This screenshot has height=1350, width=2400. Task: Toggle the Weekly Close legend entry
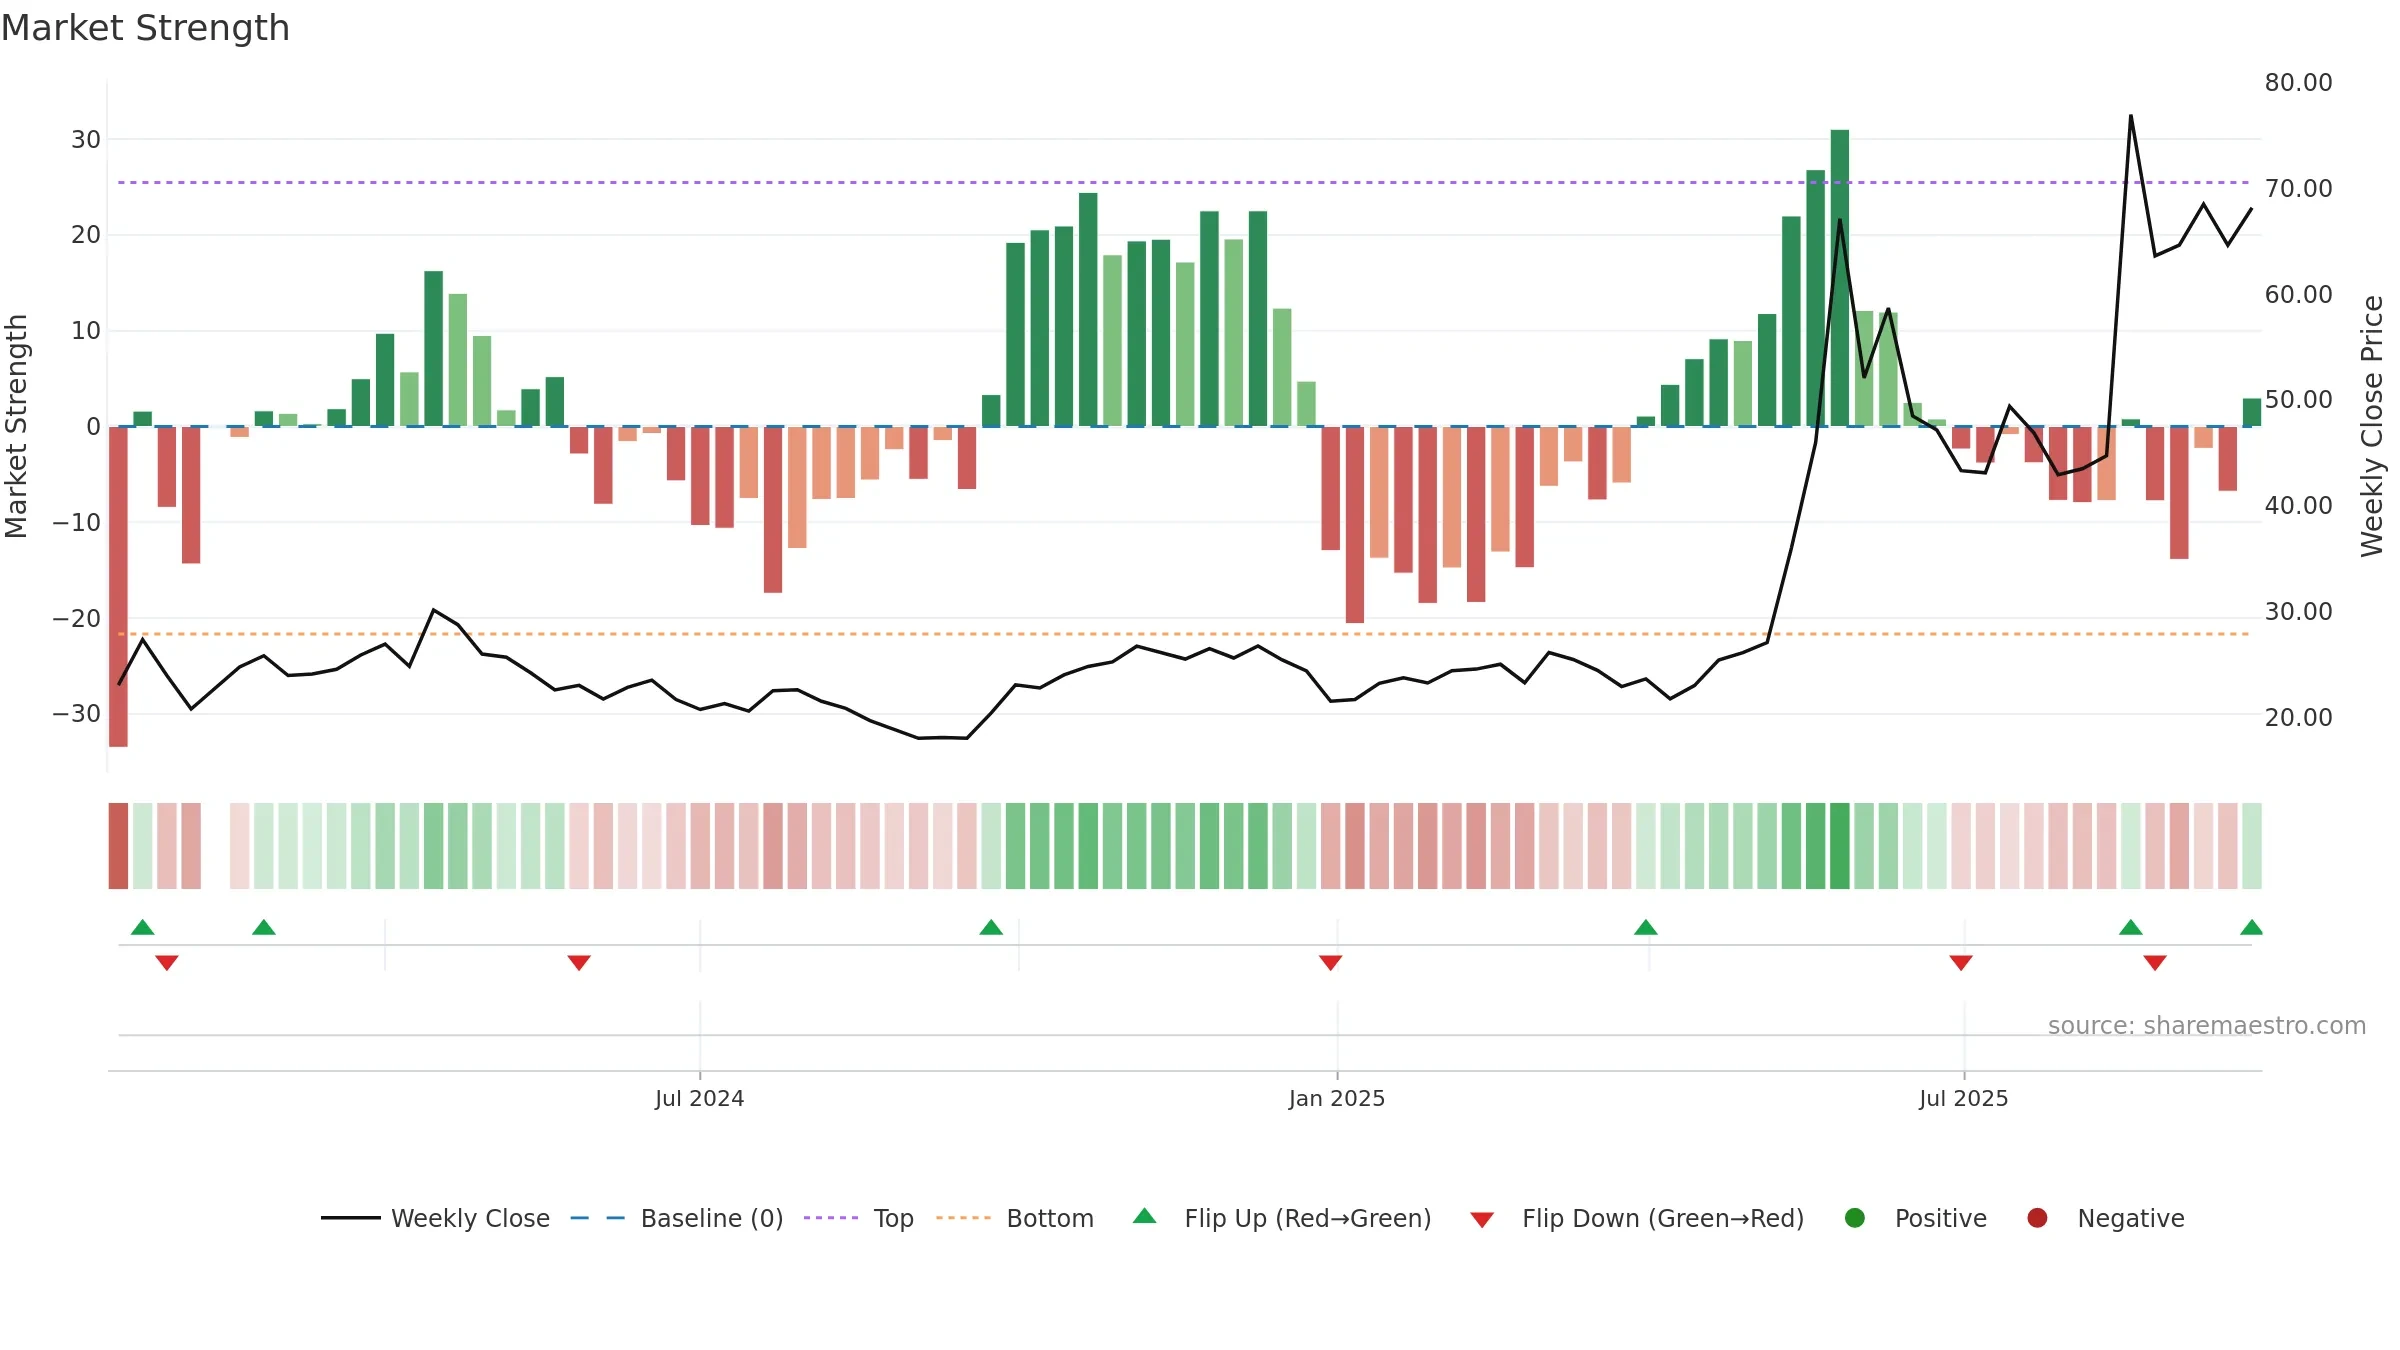click(435, 1218)
